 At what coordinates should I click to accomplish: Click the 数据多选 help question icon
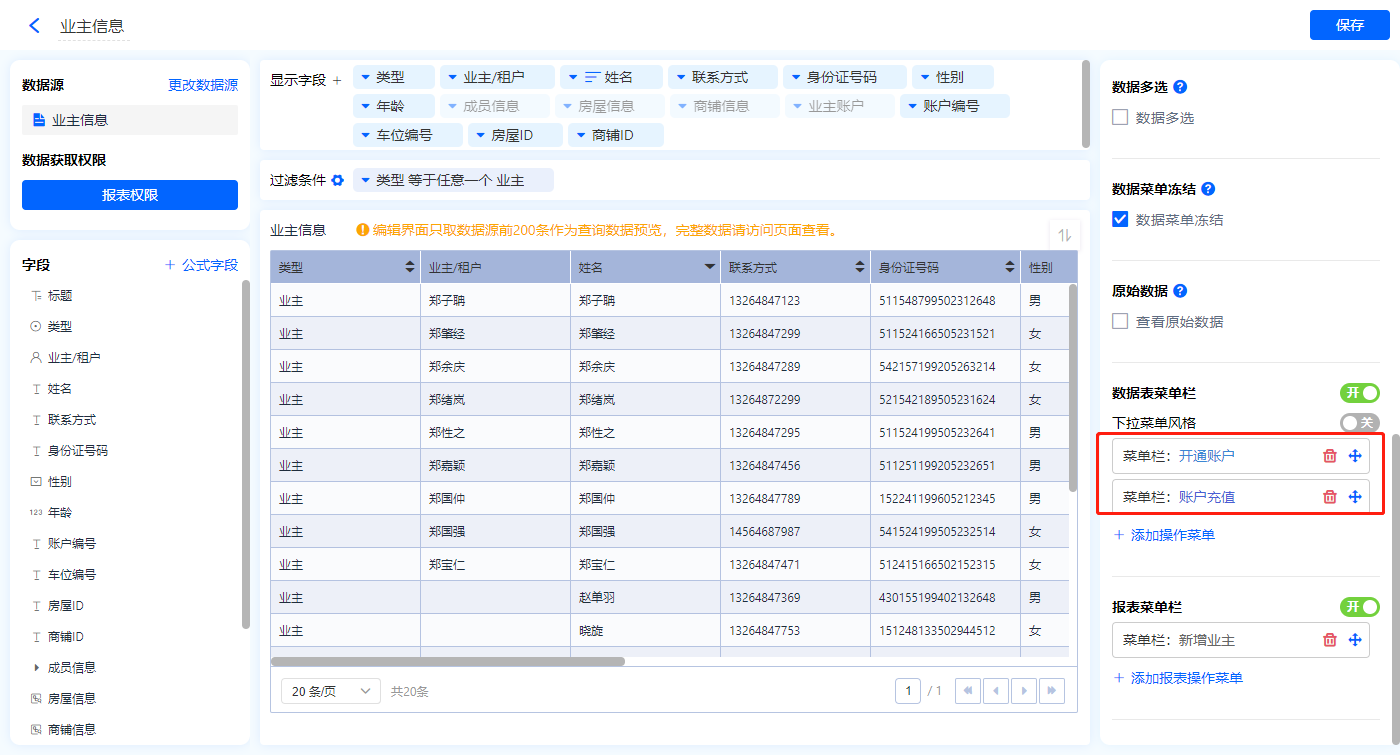click(1180, 87)
